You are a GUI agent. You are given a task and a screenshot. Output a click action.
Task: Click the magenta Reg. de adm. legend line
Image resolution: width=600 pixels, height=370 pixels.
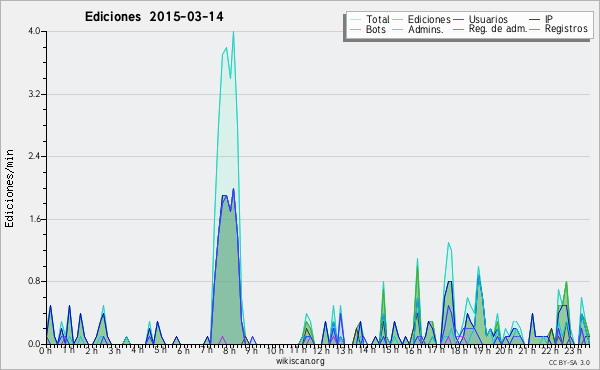tap(458, 30)
